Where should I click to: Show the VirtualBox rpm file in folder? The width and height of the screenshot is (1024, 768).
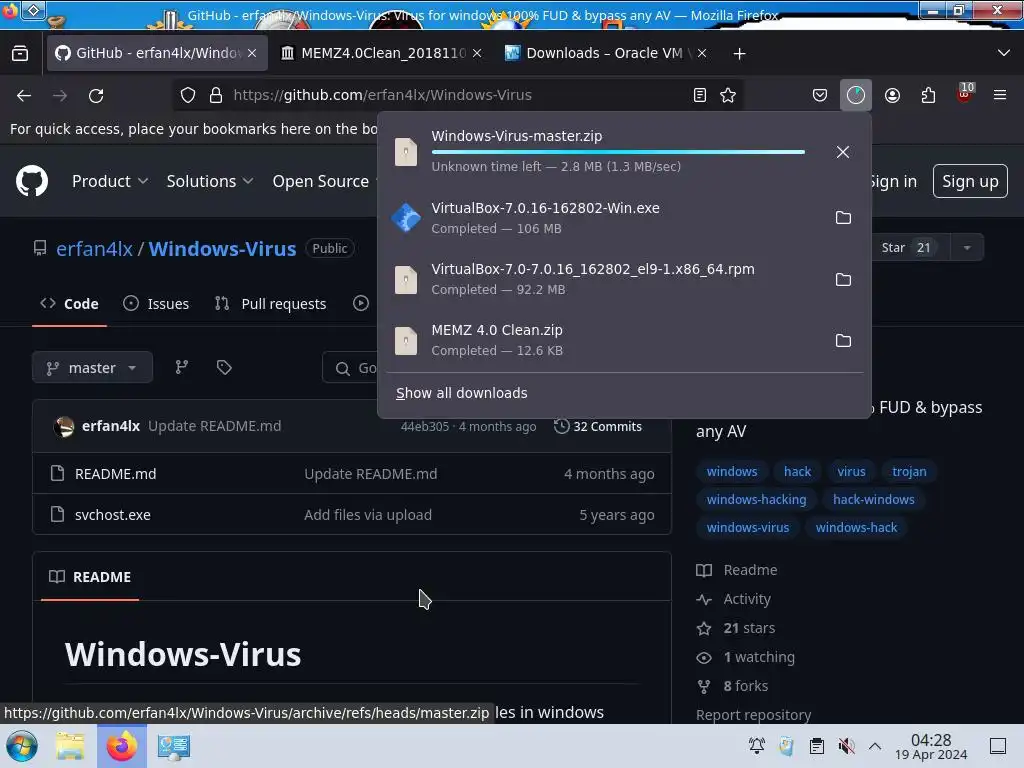(x=843, y=279)
